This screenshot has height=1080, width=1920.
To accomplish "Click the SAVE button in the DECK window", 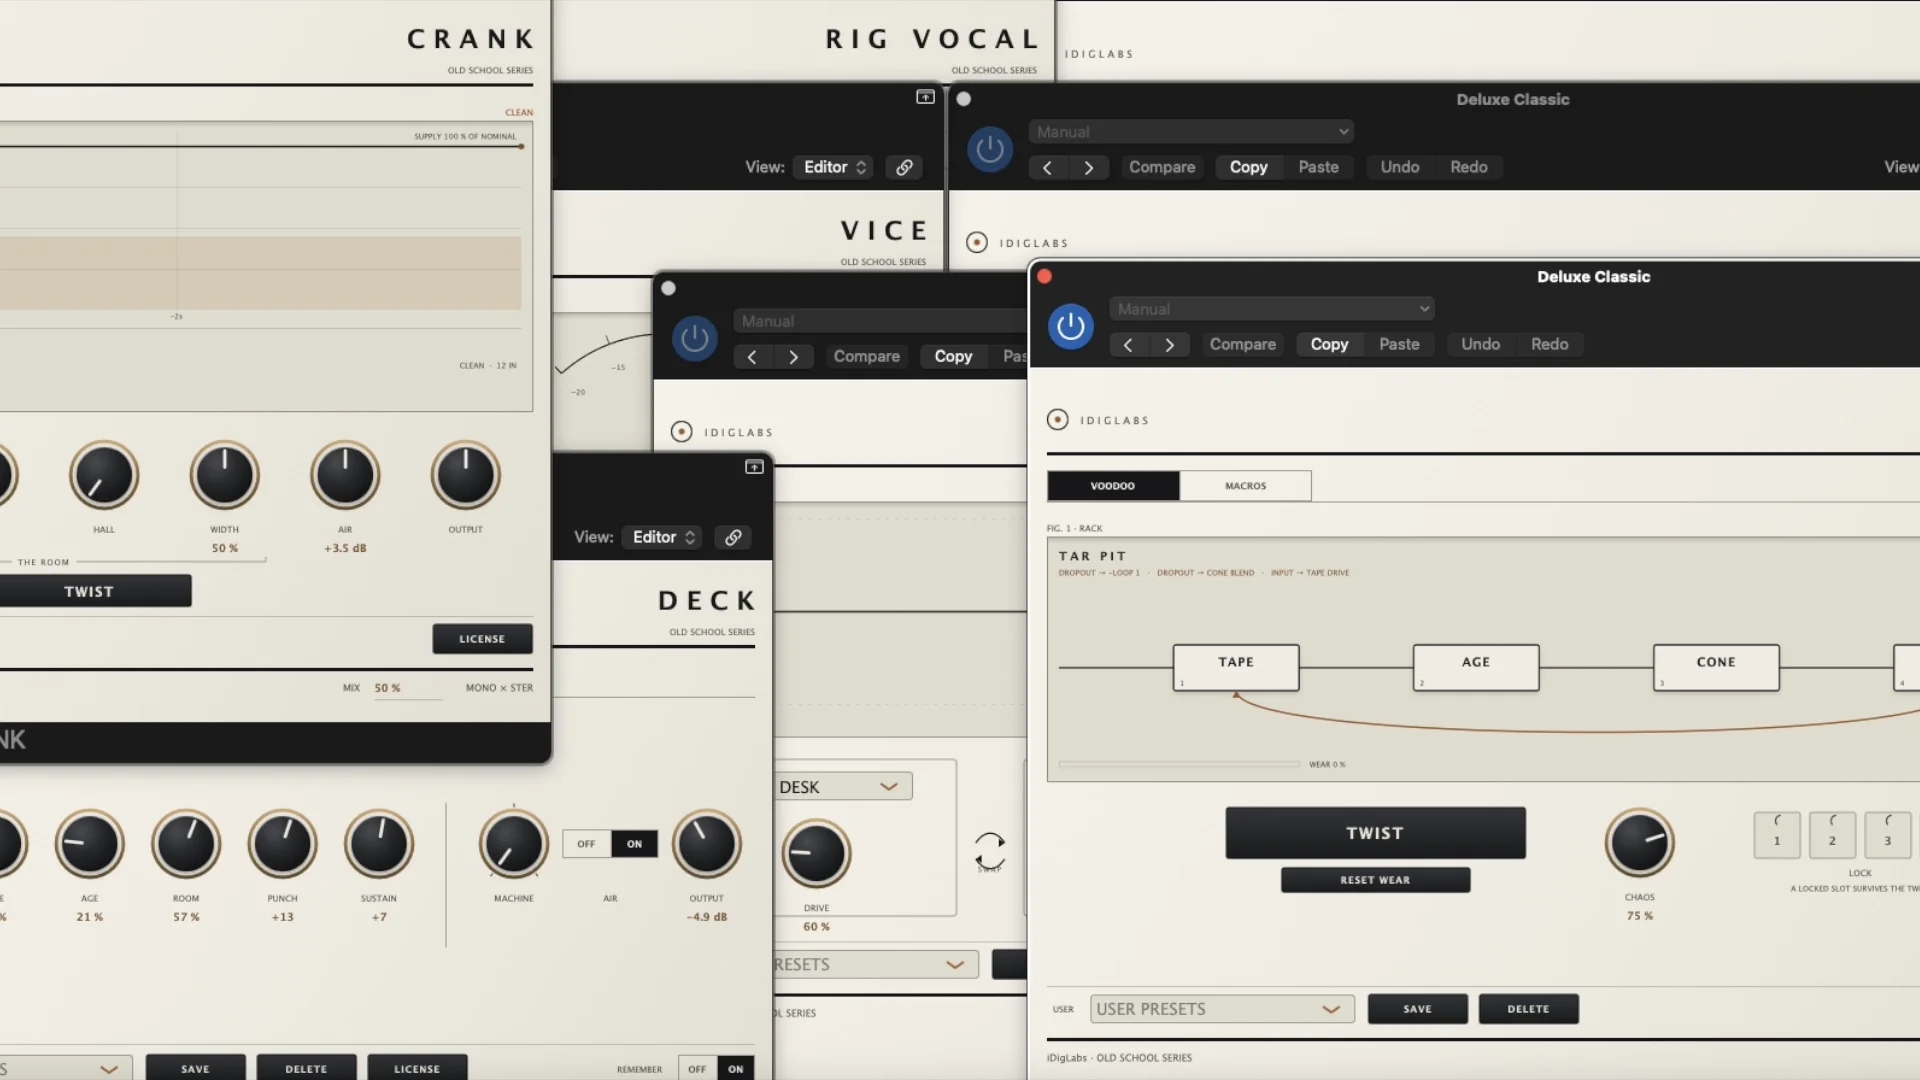I will click(x=195, y=1068).
